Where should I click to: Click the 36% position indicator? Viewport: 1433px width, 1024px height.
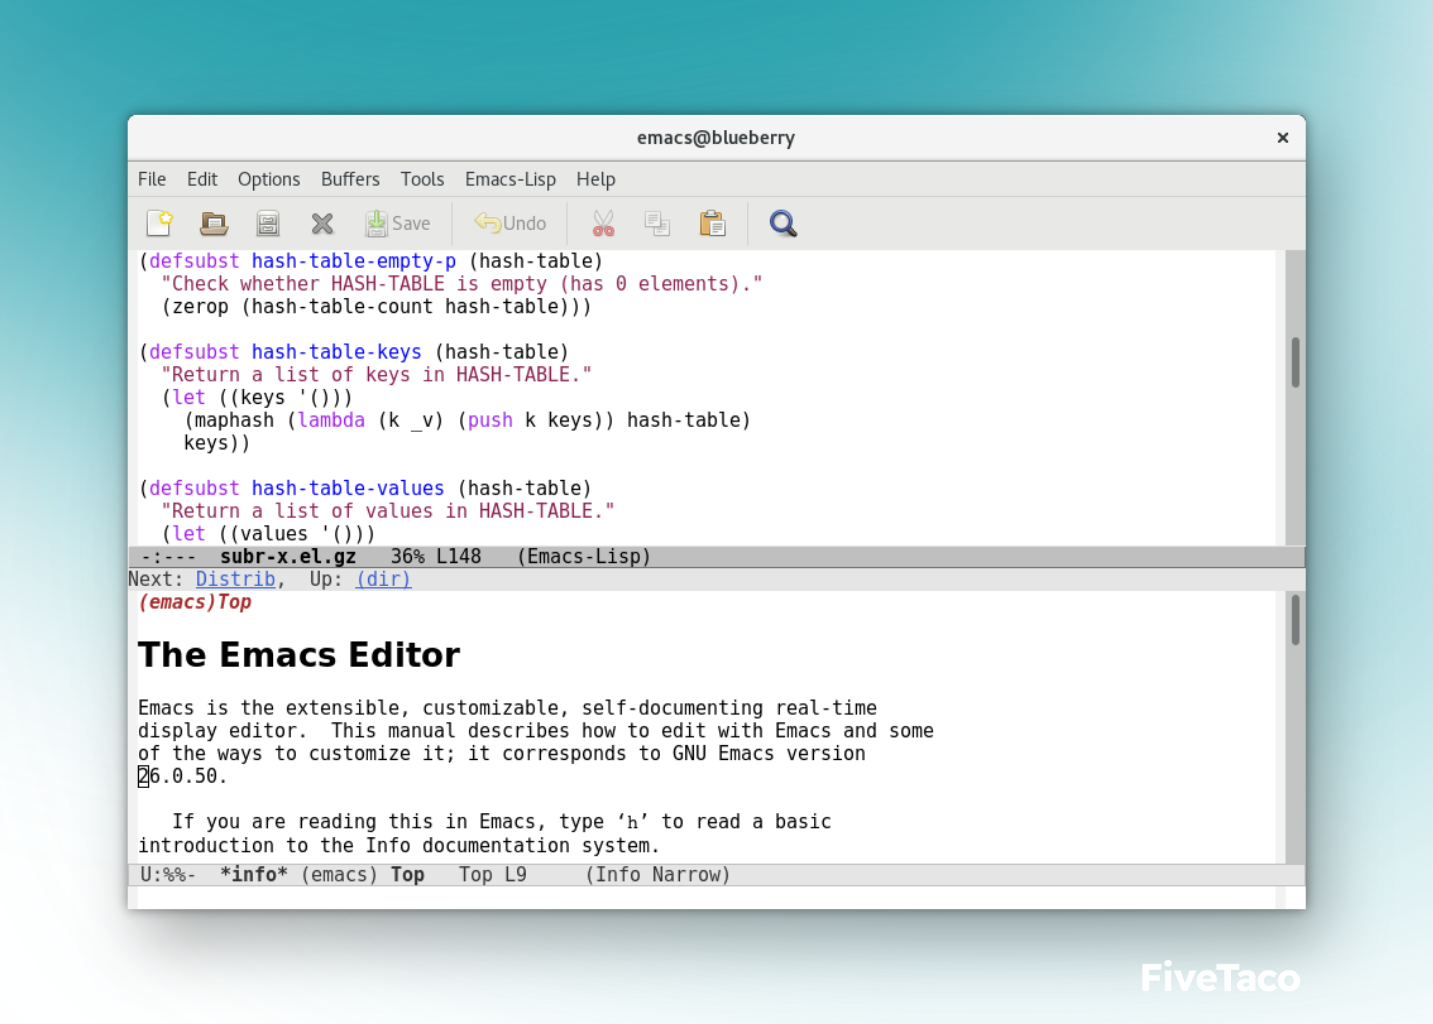click(x=407, y=556)
